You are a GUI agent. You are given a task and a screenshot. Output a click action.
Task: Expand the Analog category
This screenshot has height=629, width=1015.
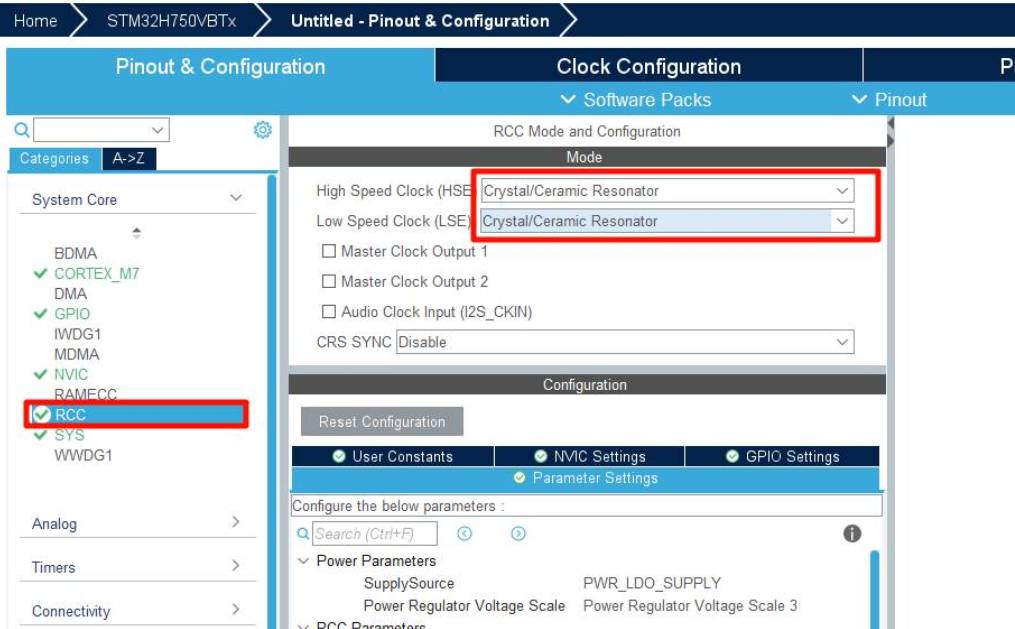click(x=236, y=522)
